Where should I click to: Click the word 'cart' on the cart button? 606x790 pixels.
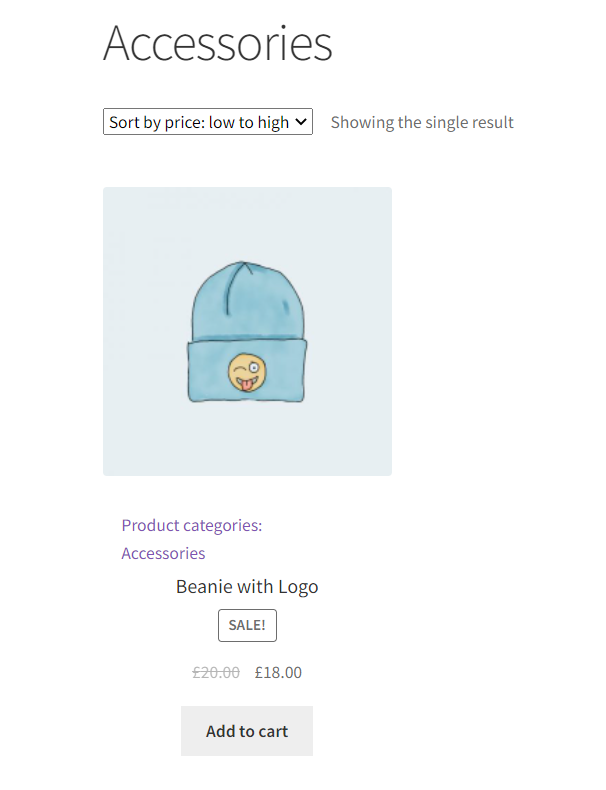point(272,731)
